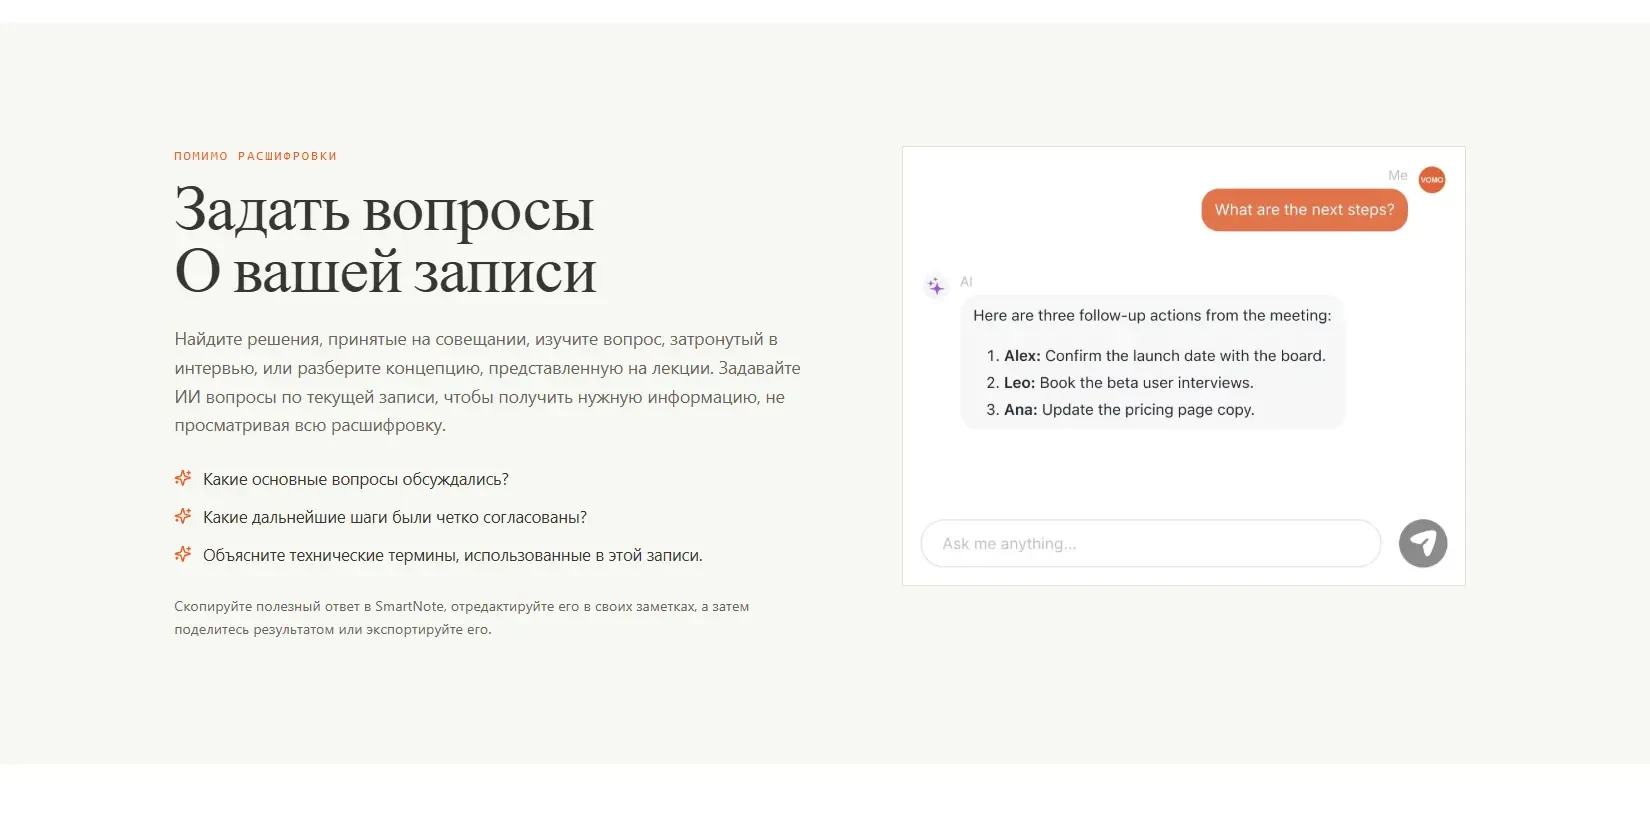Click footnote 'Скопируйте полезный ответ в SmartNote'
The image size is (1650, 825).
pos(462,618)
